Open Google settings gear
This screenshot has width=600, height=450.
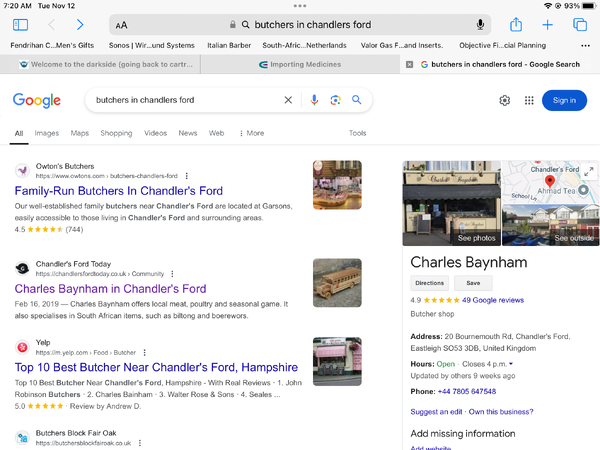tap(505, 100)
